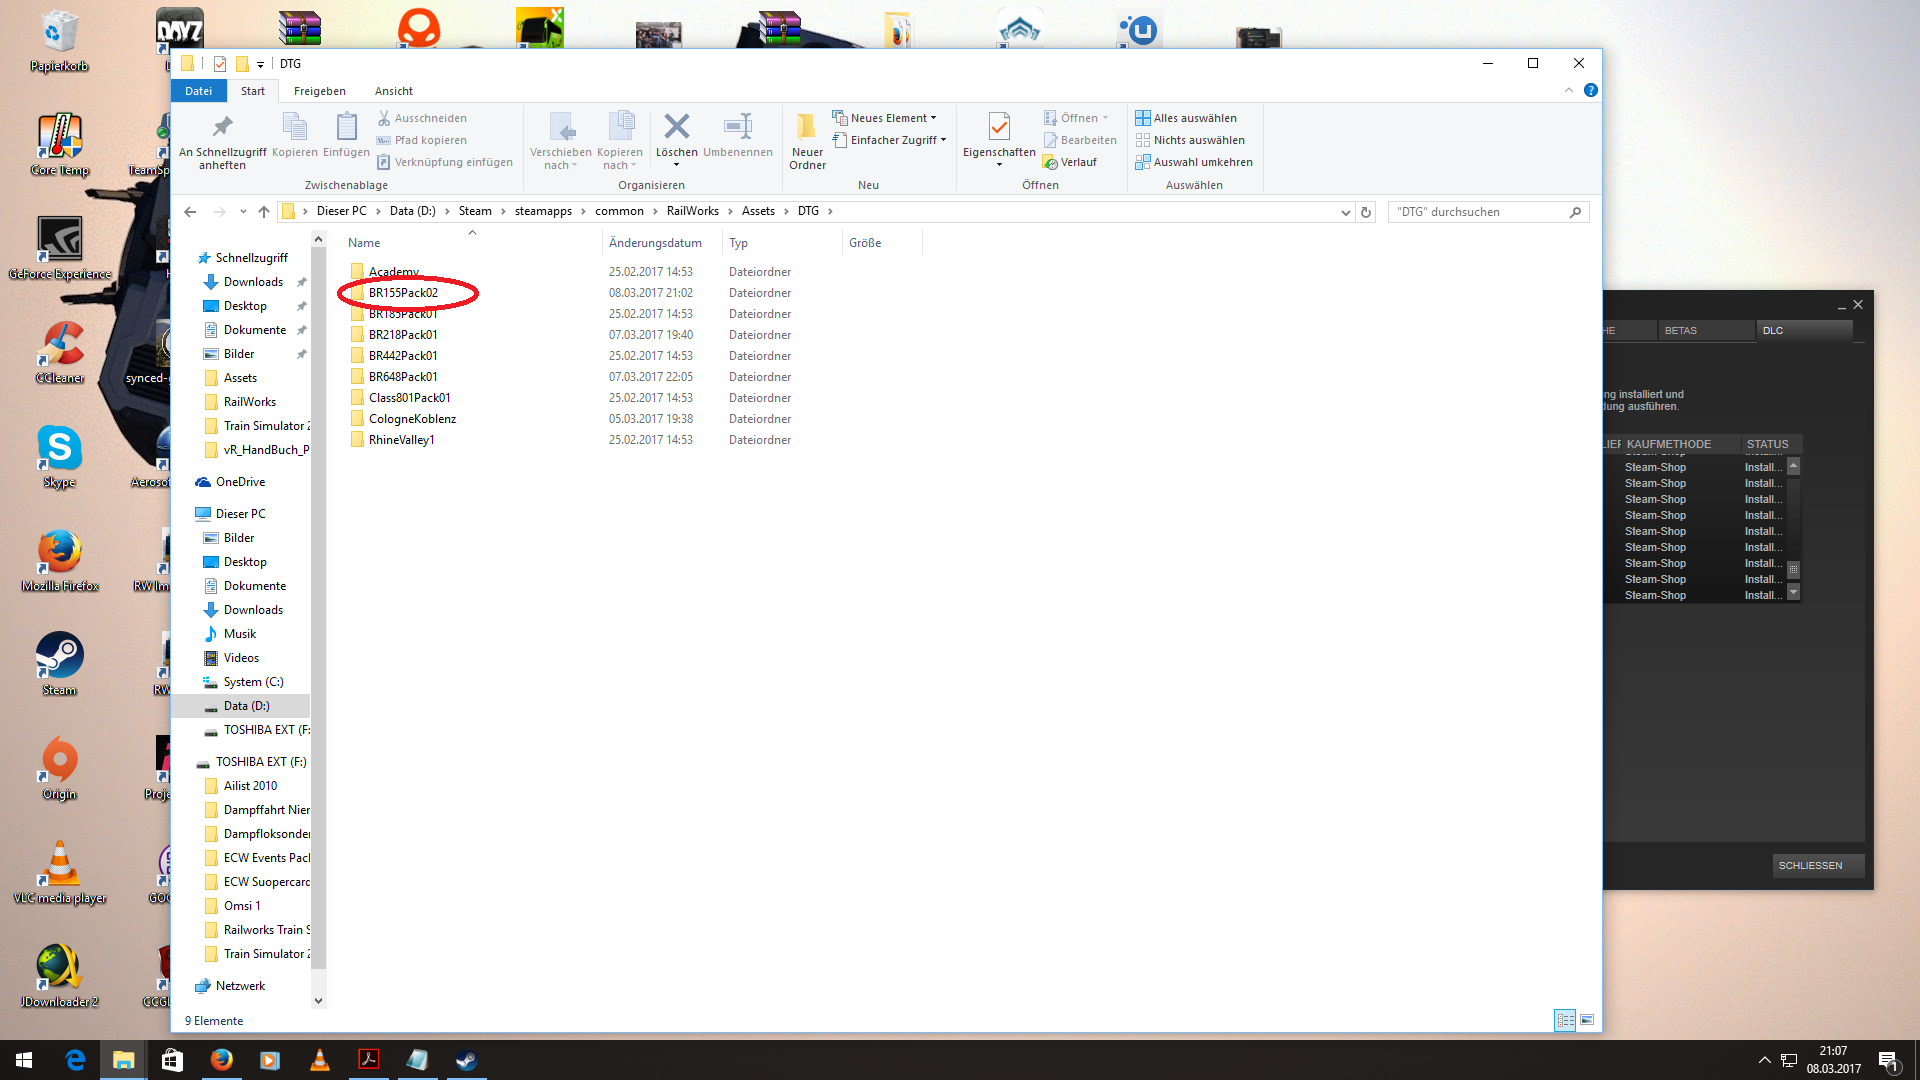Navigate up one folder level arrow
The width and height of the screenshot is (1920, 1080).
click(264, 212)
